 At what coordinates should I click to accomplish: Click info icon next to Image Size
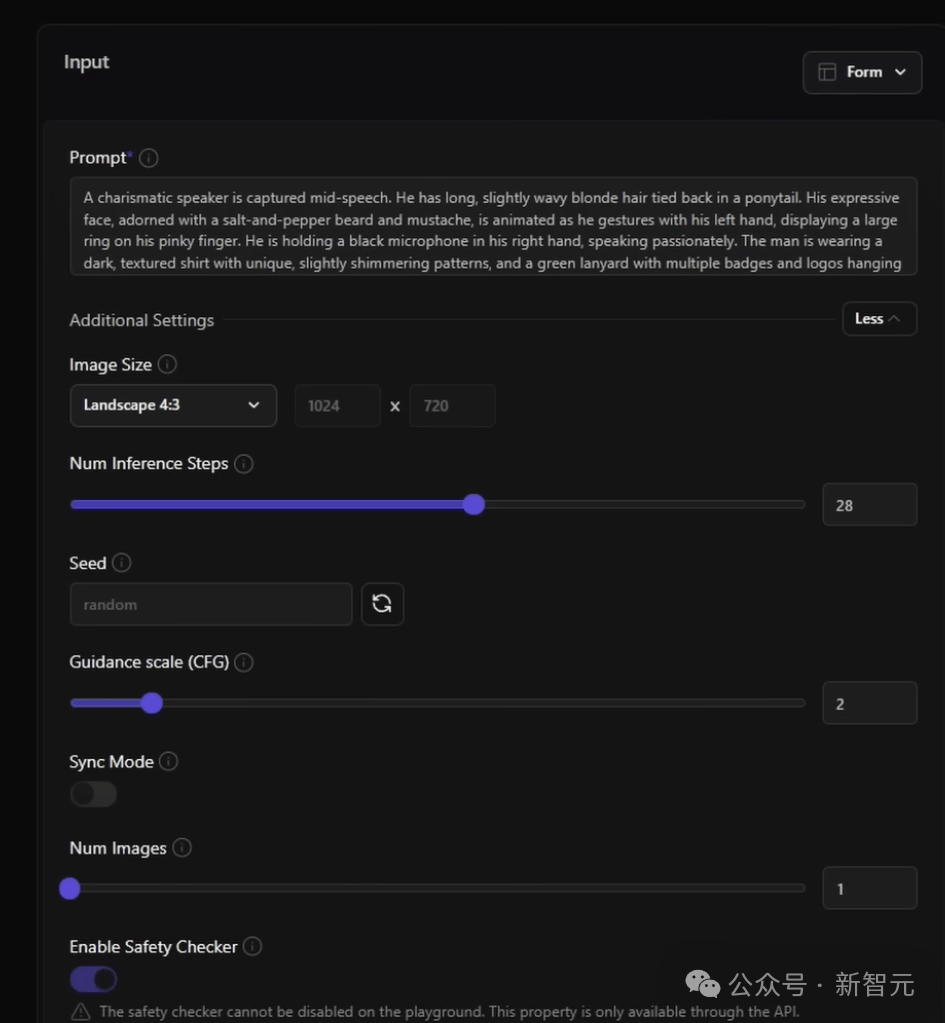tap(168, 365)
